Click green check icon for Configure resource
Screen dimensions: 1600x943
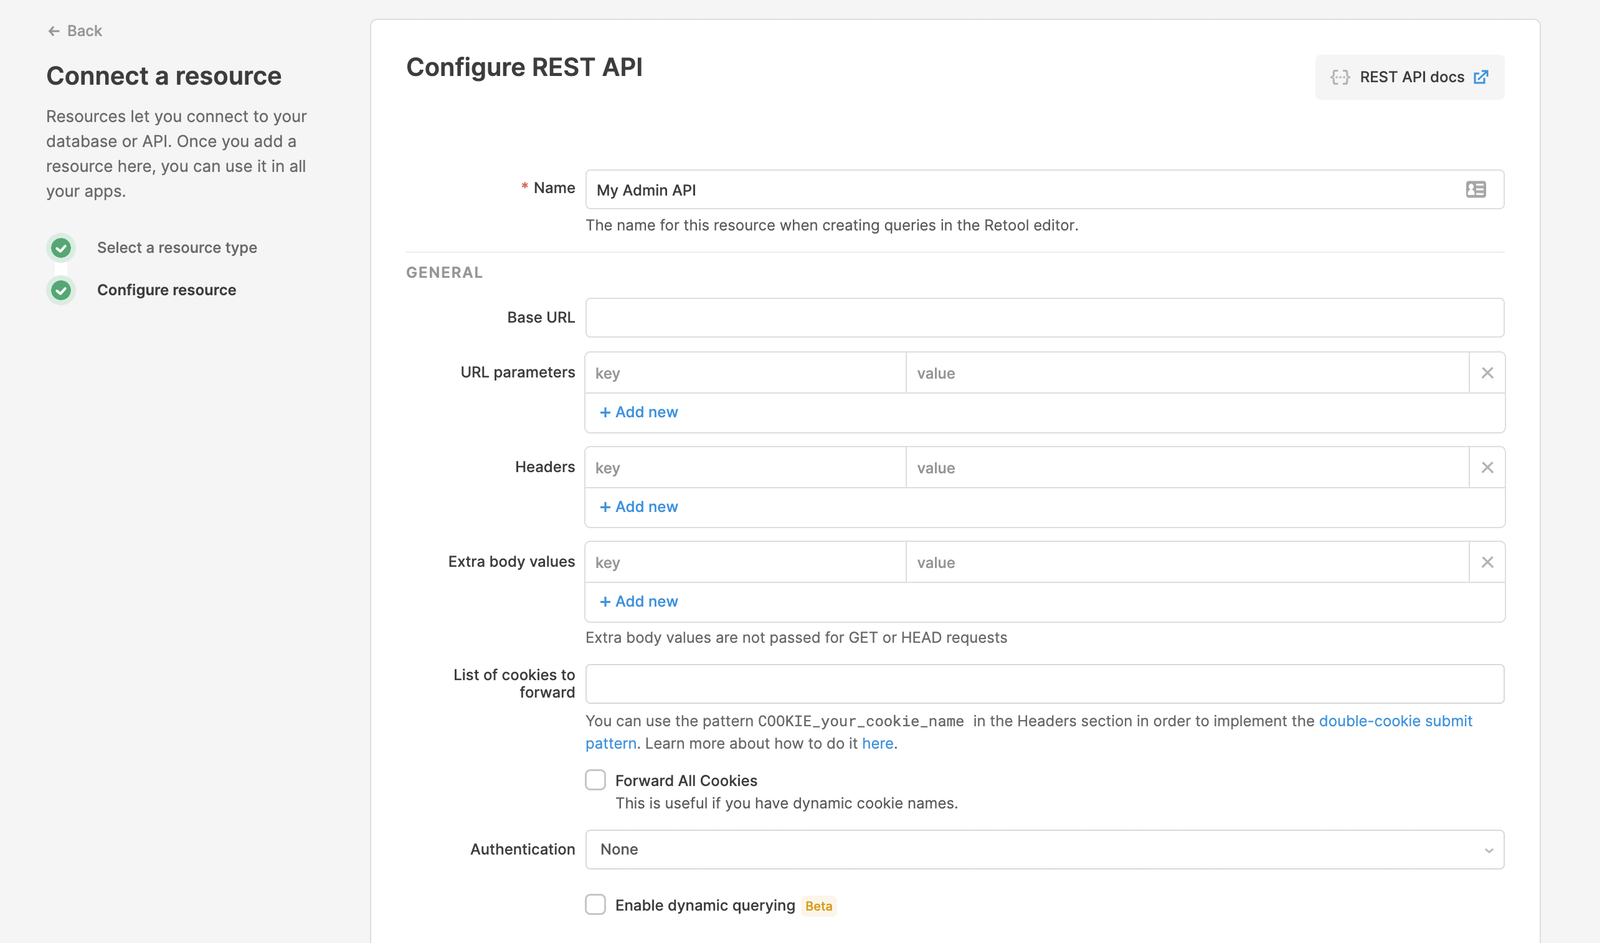[61, 290]
